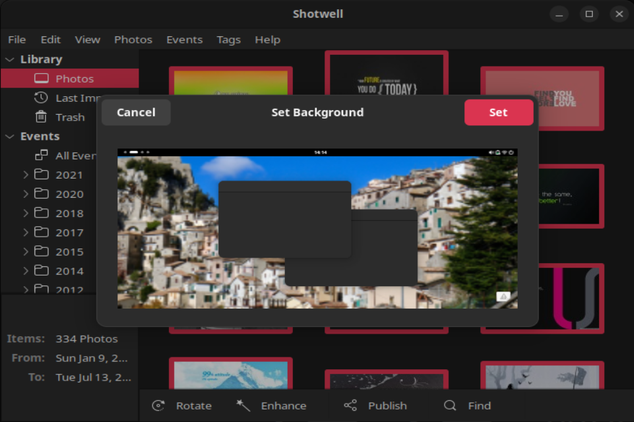This screenshot has height=422, width=634.
Task: Open the Edit menu
Action: 51,40
